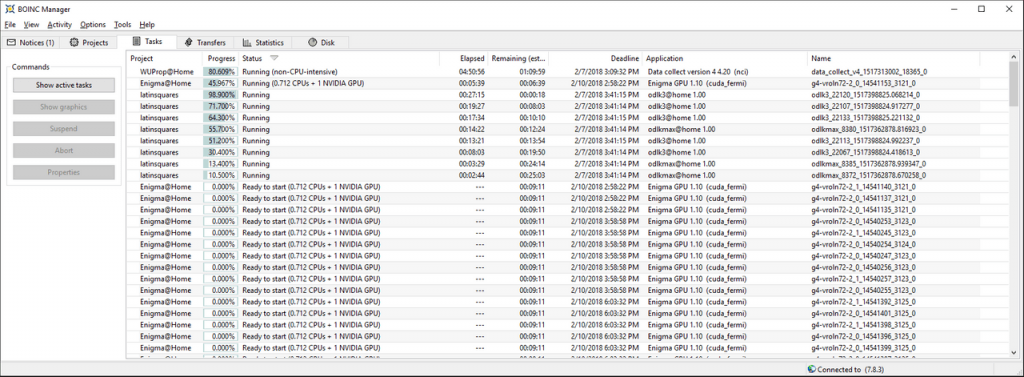1024x377 pixels.
Task: Select task odlk3_22120_1517398825.068214_0
Action: pos(865,95)
